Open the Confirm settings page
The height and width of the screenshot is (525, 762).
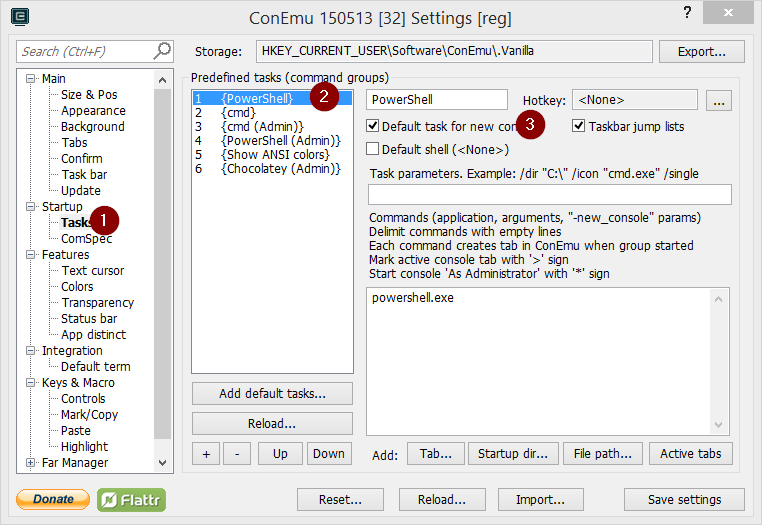[82, 158]
